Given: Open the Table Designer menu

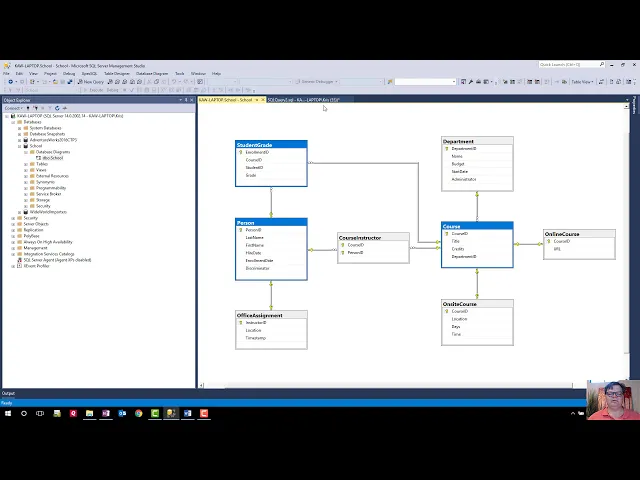Looking at the screenshot, I should [116, 73].
